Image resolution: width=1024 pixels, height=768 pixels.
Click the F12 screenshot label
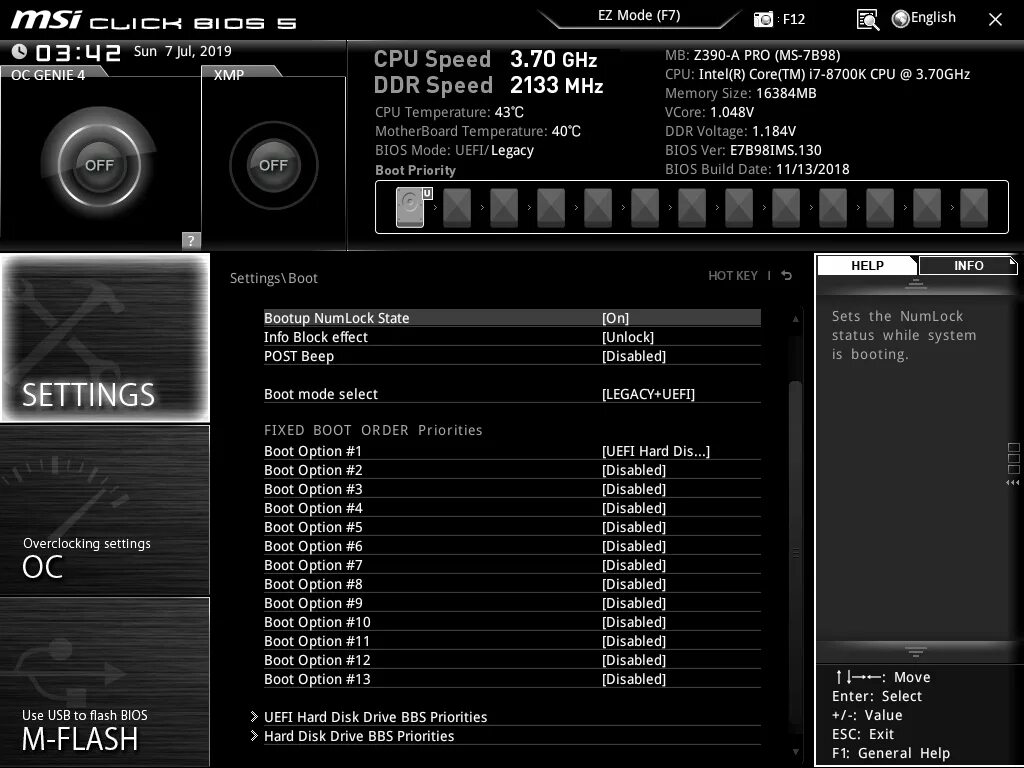pyautogui.click(x=793, y=19)
